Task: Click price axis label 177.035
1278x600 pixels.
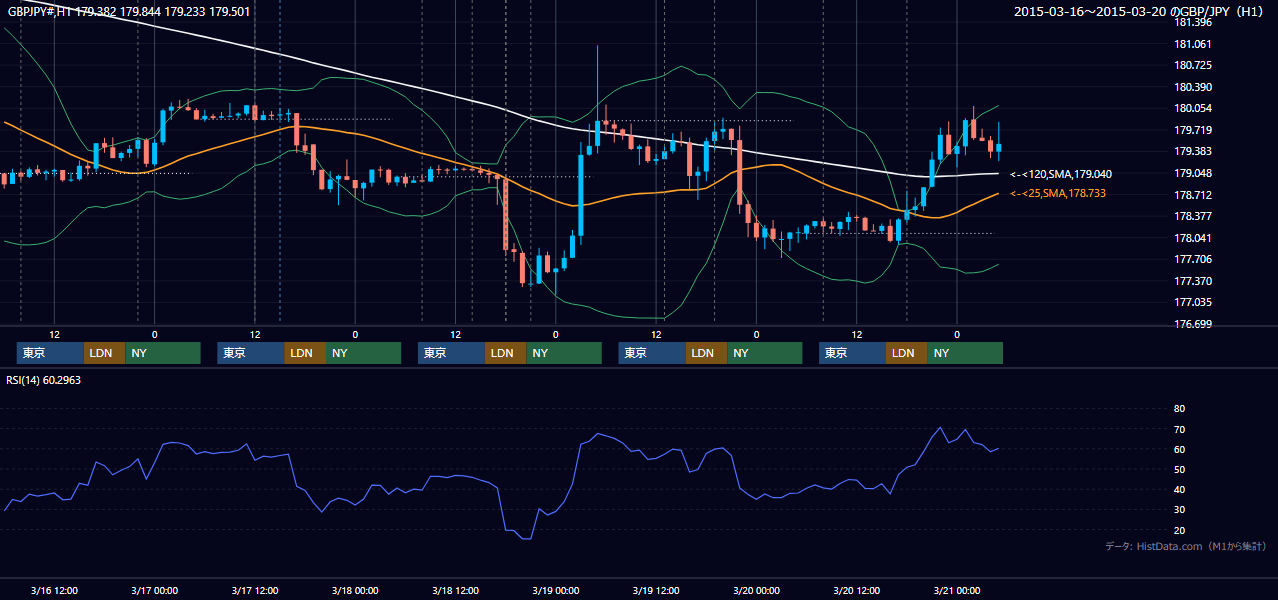Action: [1192, 302]
